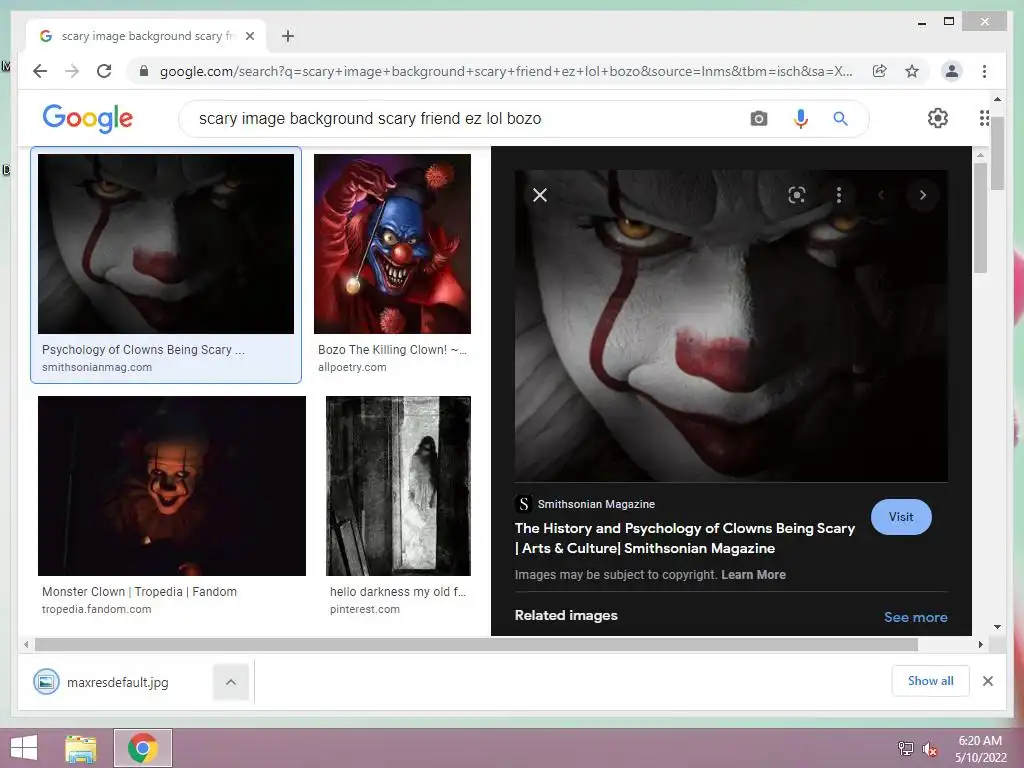Close the image preview panel
This screenshot has width=1024, height=768.
point(539,195)
